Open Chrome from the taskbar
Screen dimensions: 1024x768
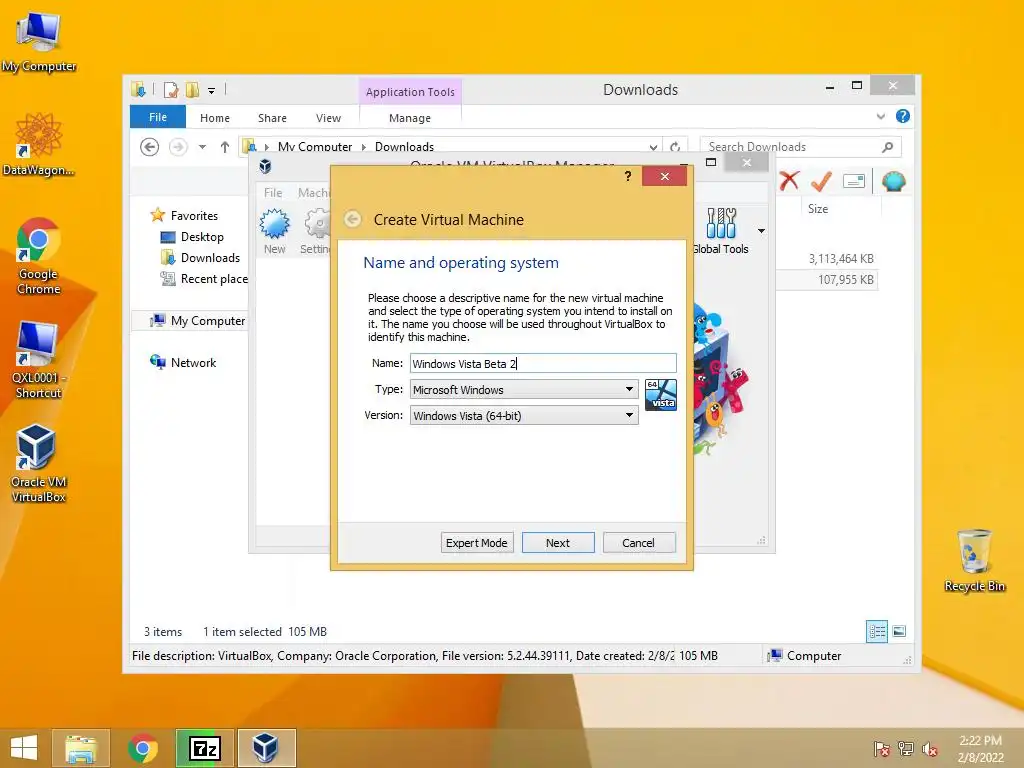142,748
